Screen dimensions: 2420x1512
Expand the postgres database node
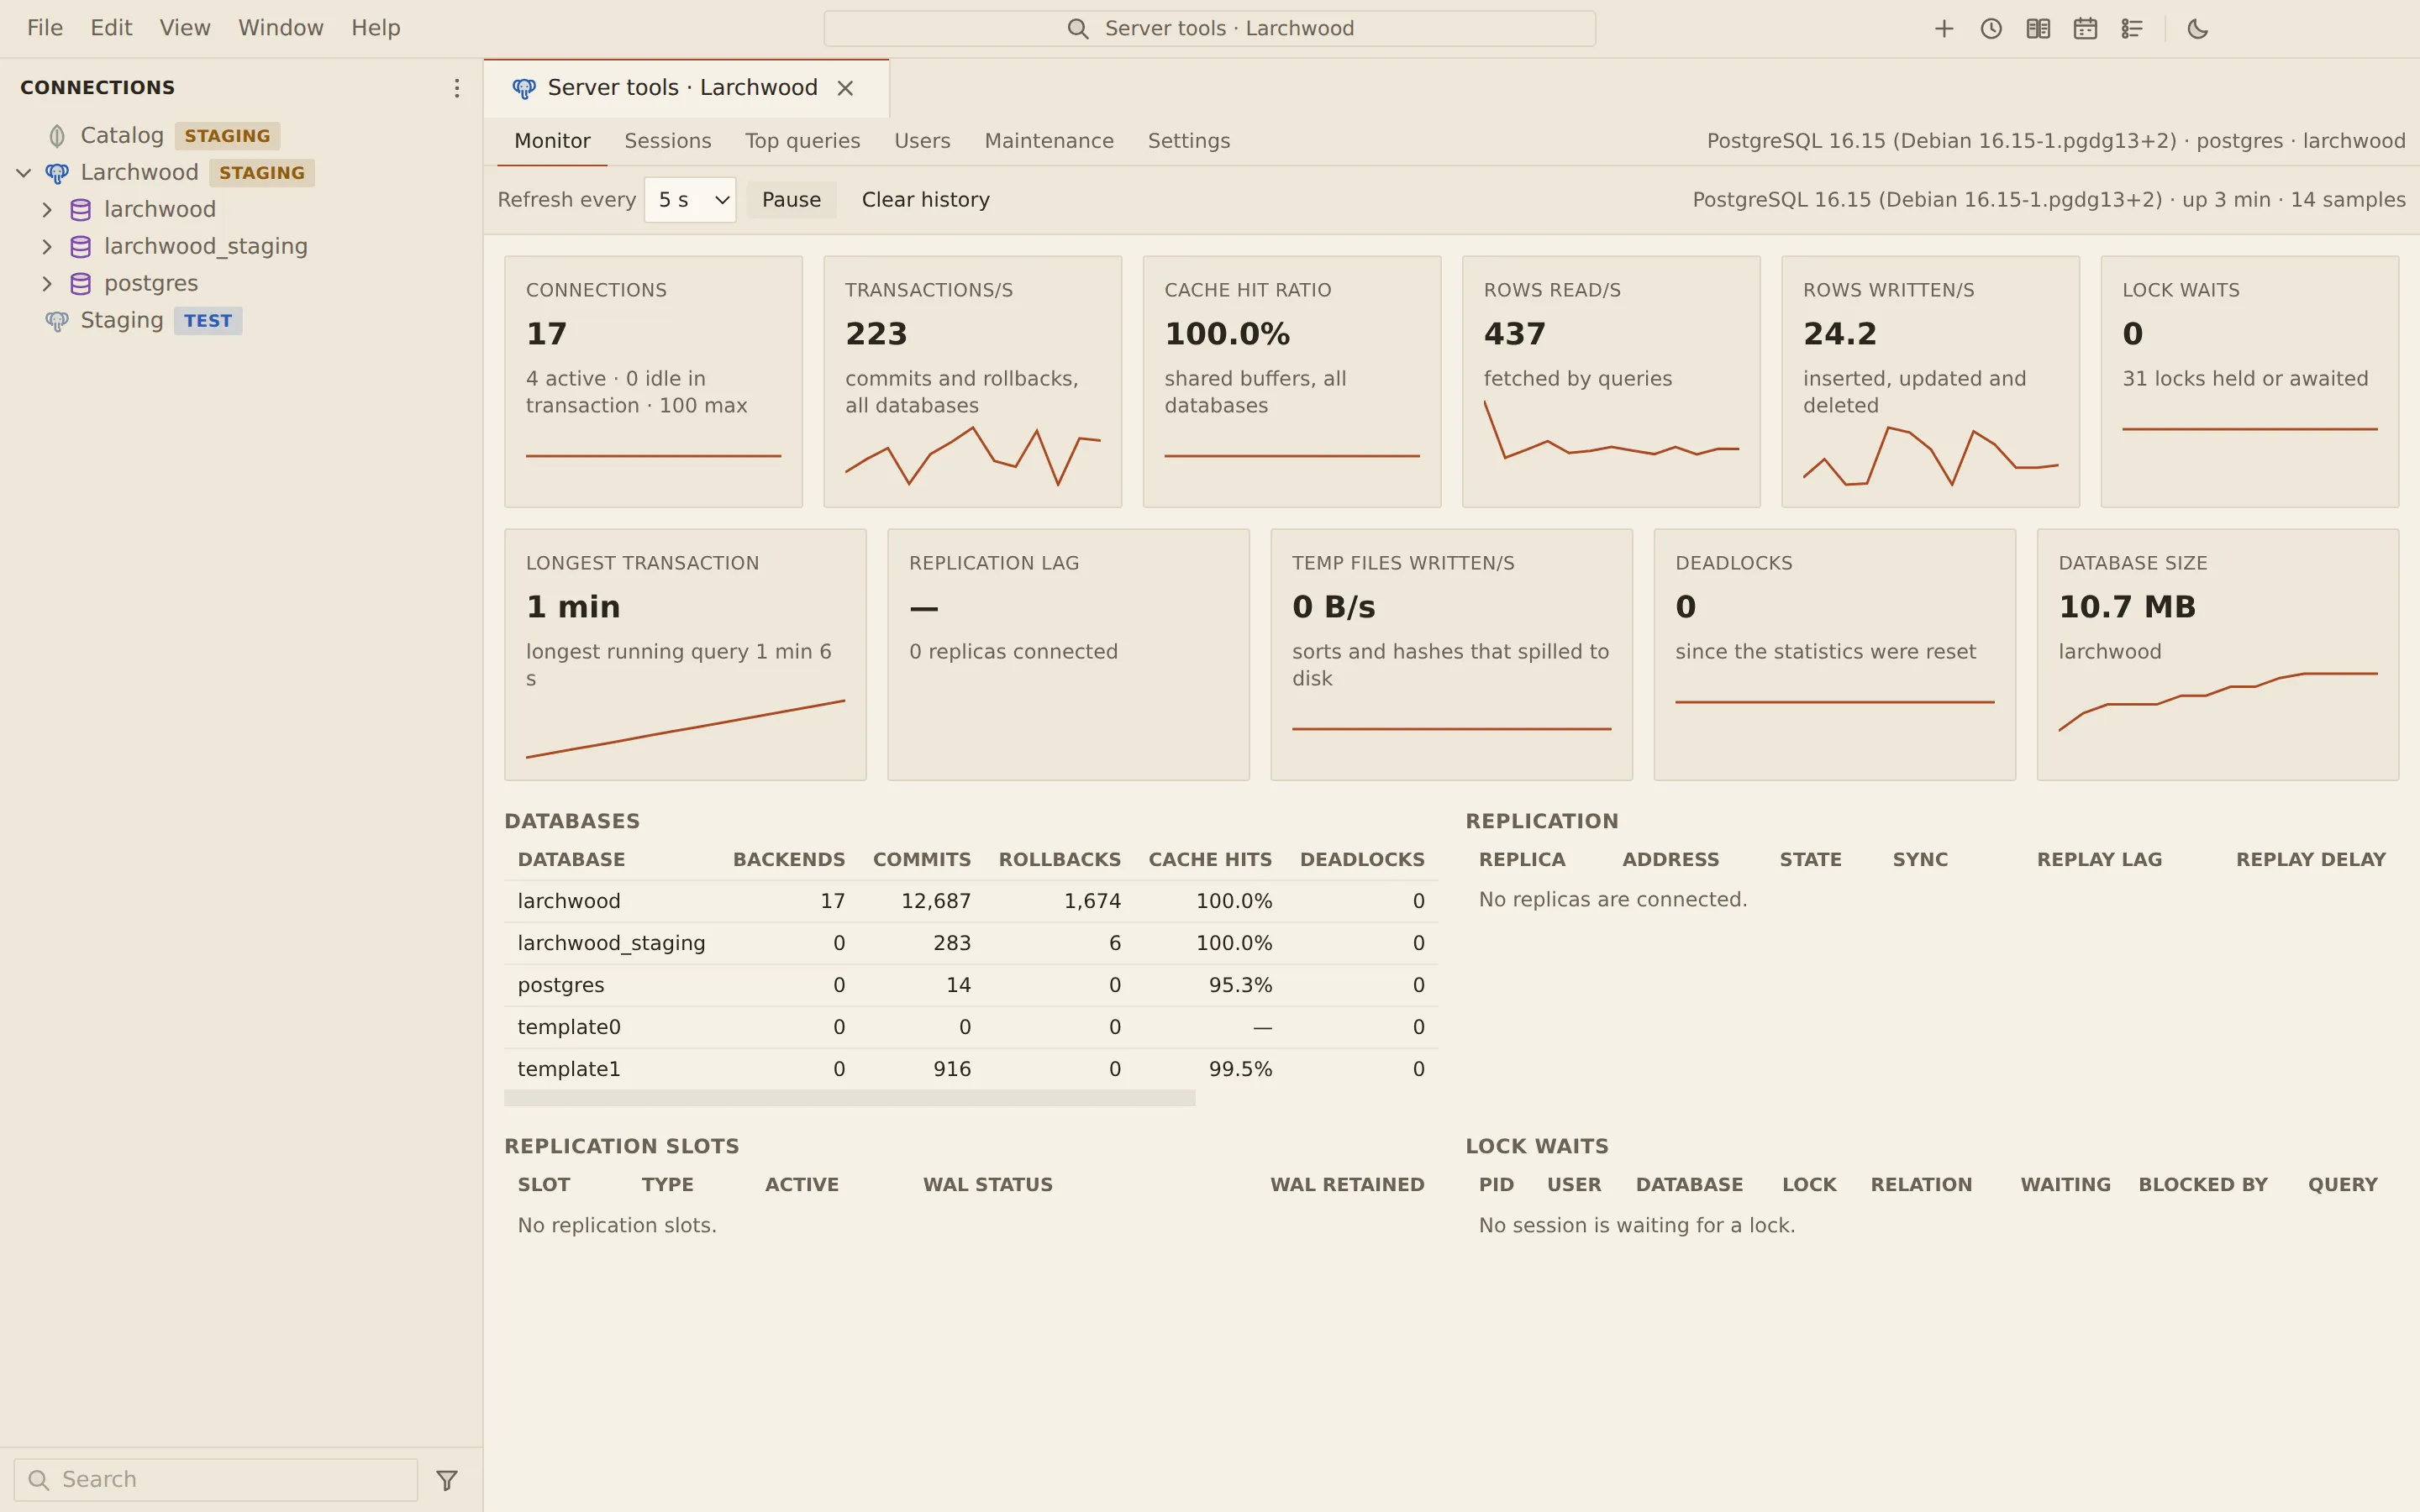pyautogui.click(x=47, y=284)
